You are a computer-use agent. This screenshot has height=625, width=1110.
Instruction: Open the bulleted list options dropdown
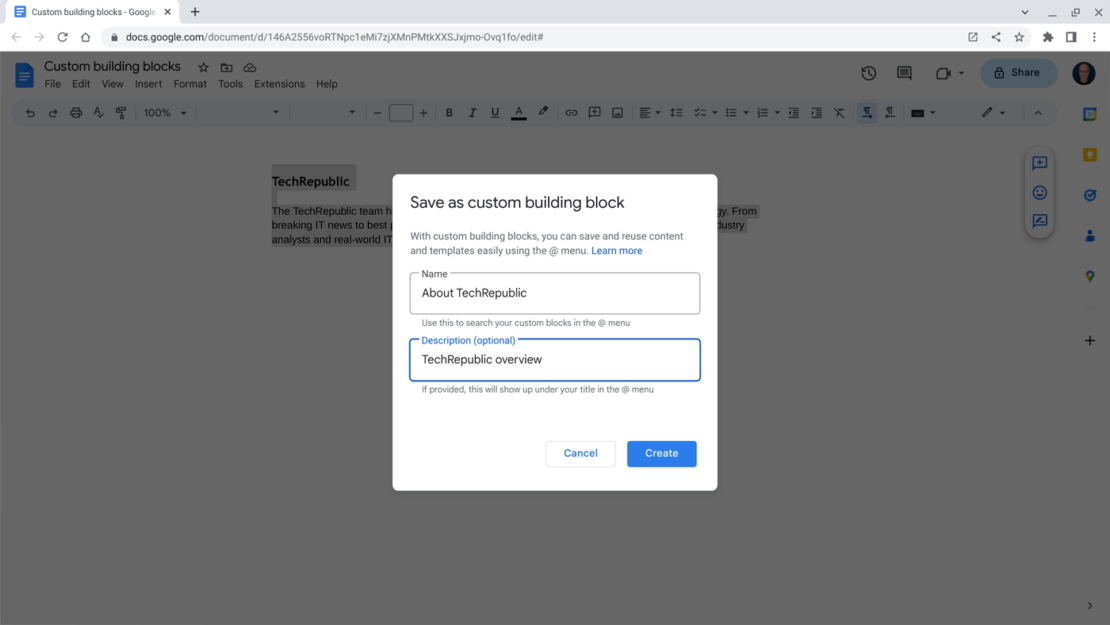click(745, 112)
